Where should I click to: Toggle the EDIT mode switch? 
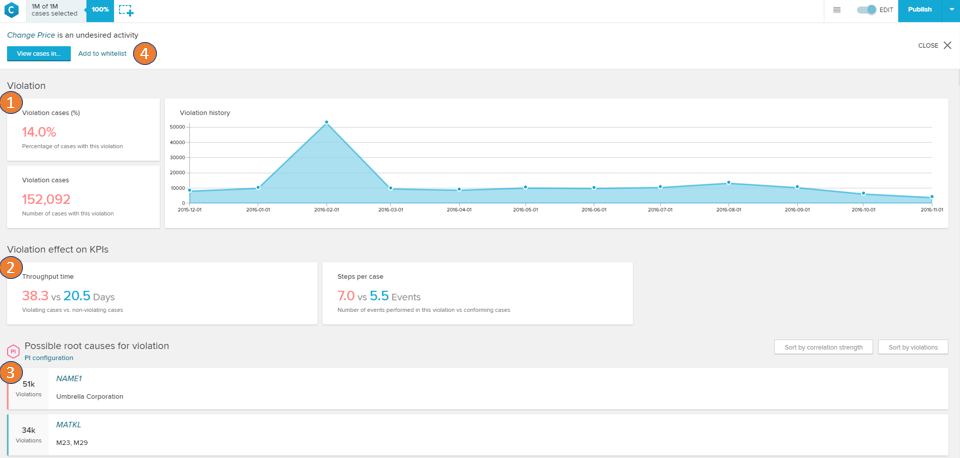[866, 10]
